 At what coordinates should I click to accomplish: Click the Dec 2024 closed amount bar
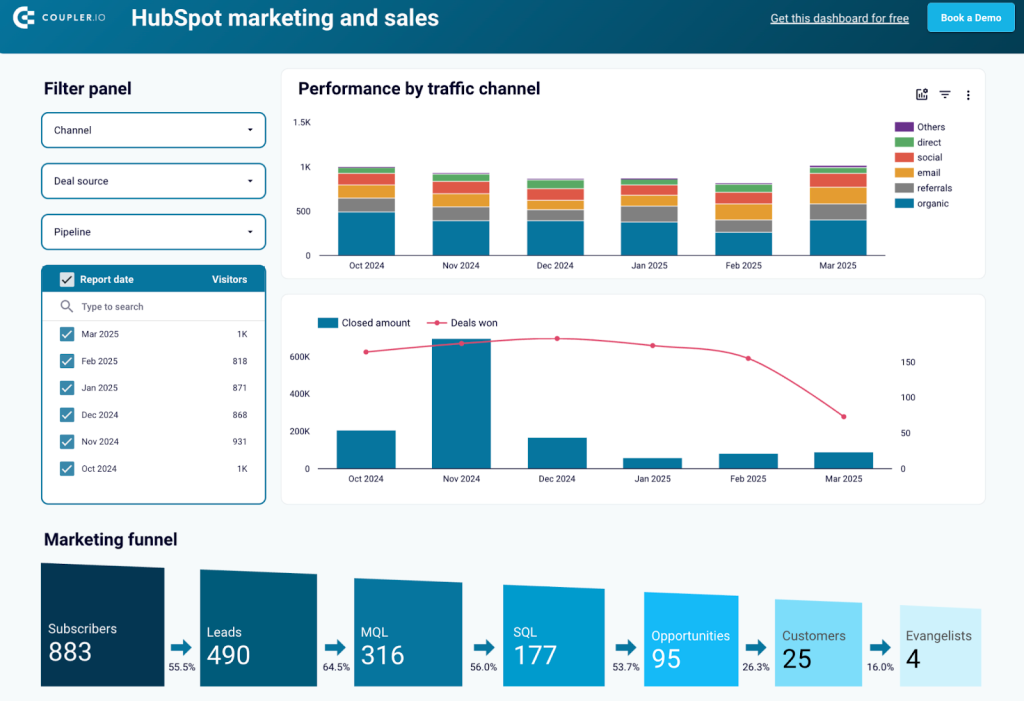(x=557, y=453)
